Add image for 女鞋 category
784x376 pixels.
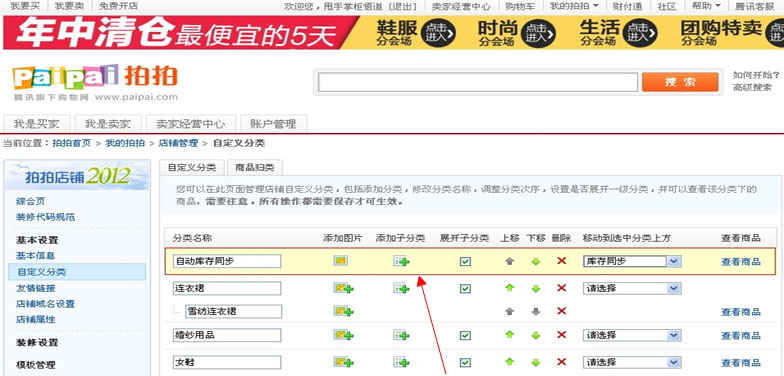pyautogui.click(x=344, y=362)
